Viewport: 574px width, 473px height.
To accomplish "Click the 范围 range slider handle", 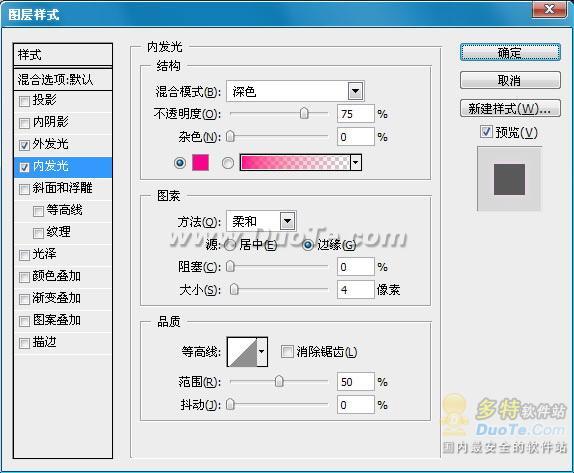I will (279, 381).
